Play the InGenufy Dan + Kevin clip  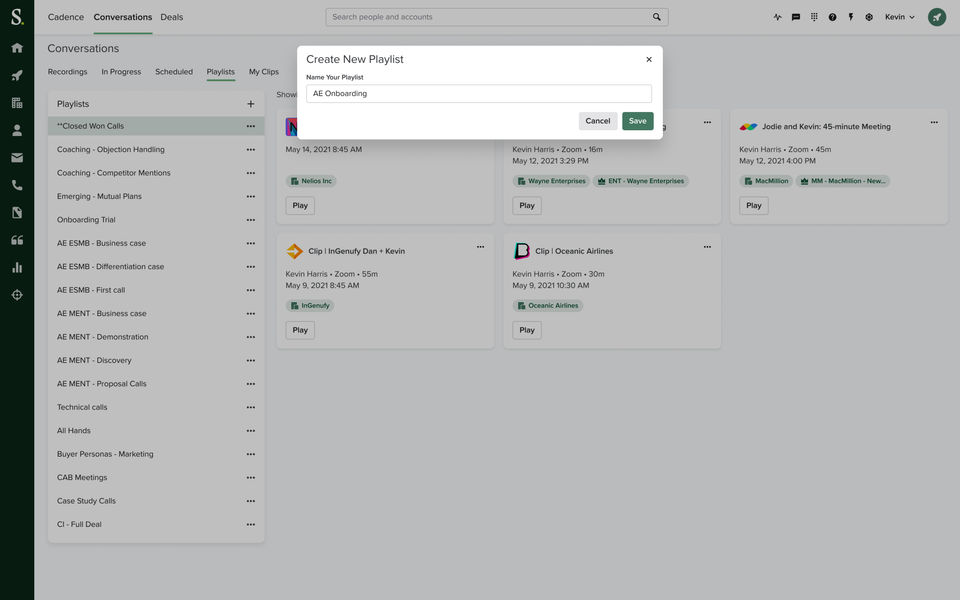(300, 330)
